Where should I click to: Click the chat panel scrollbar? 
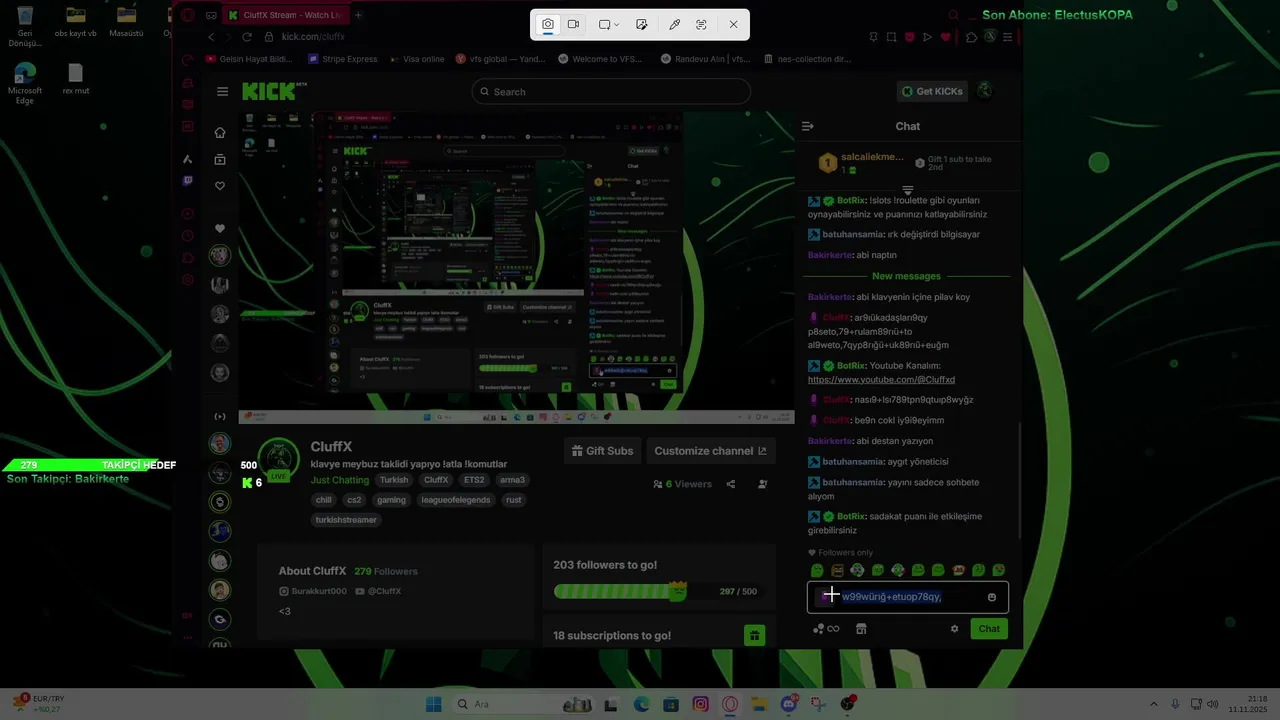coord(1019,480)
